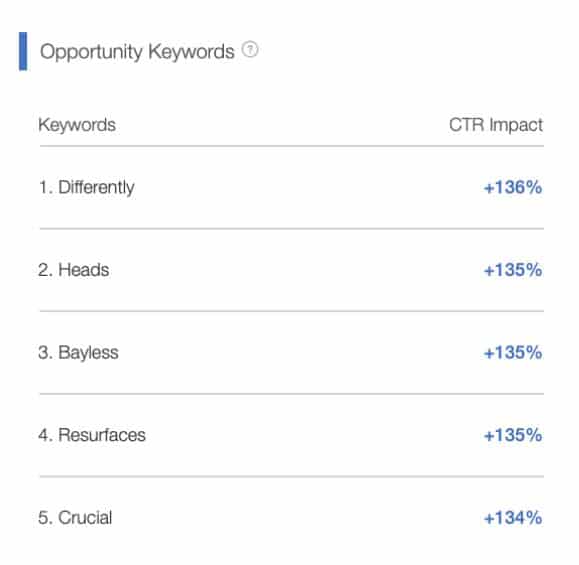579x565 pixels.
Task: Click the +135% value for Resurfaces
Action: [x=513, y=435]
